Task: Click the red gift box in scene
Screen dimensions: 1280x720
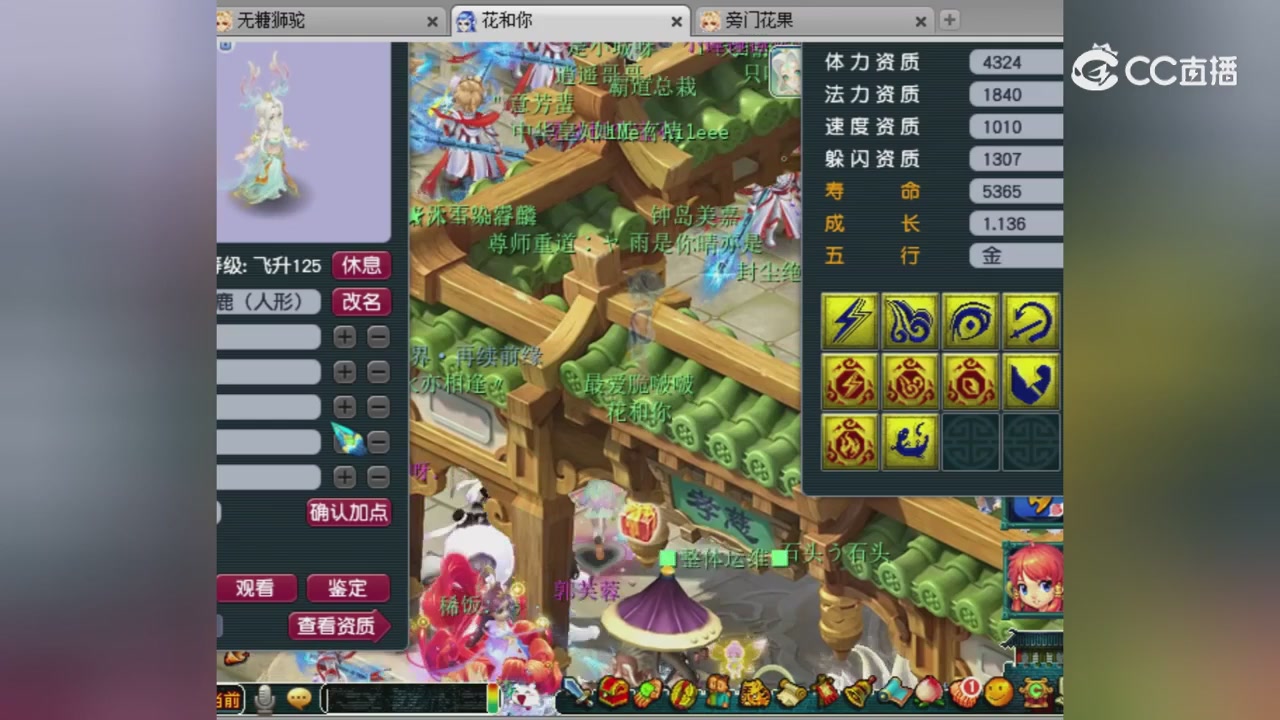Action: pyautogui.click(x=638, y=523)
